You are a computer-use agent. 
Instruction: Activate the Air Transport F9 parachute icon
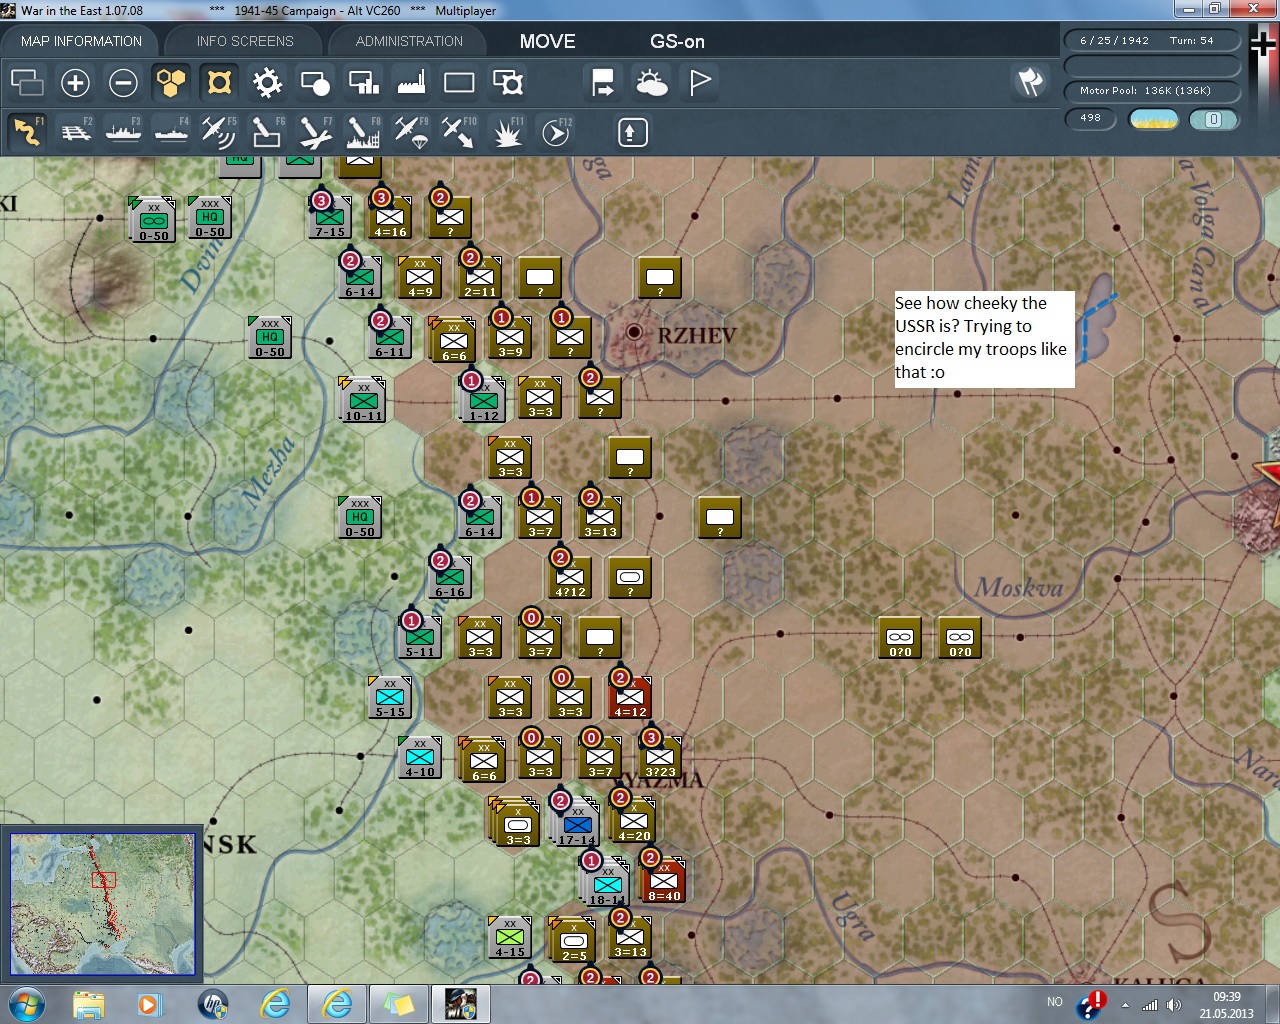[411, 132]
